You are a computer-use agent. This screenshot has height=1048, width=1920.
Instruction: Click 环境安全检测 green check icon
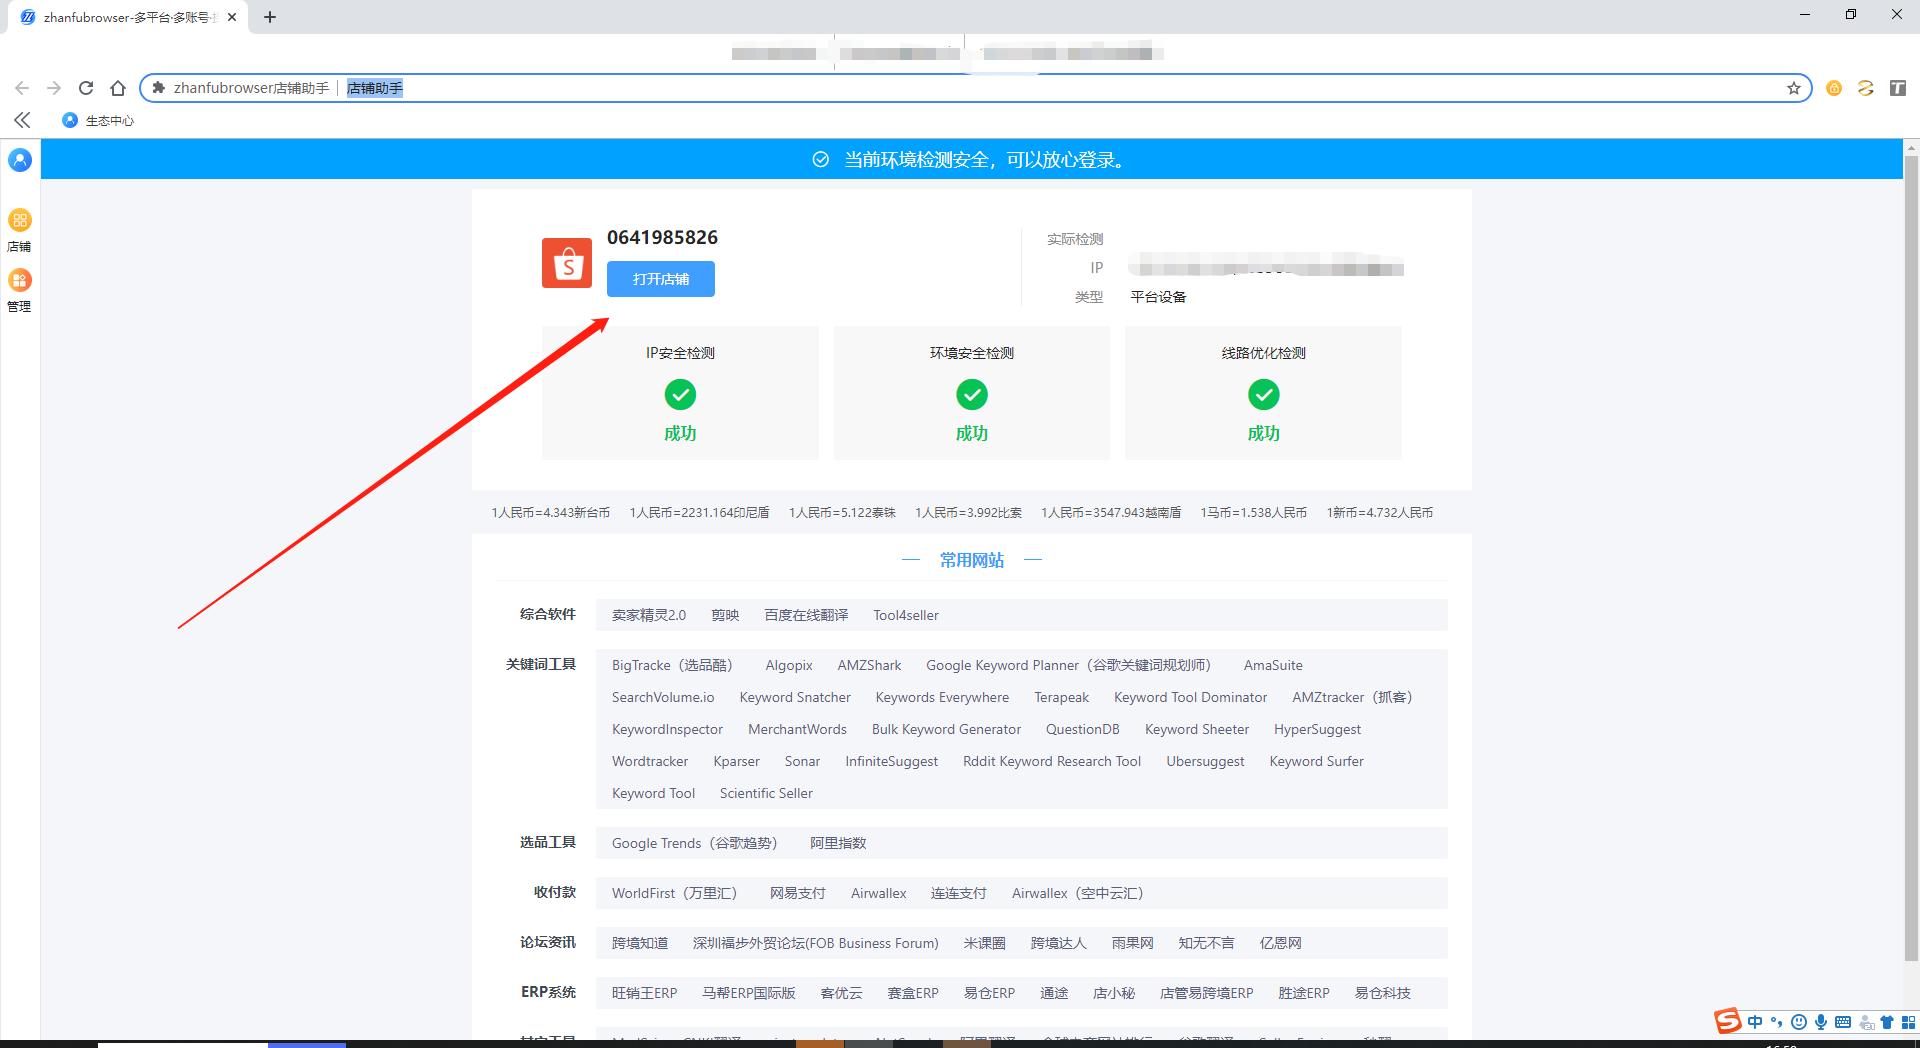pos(972,395)
